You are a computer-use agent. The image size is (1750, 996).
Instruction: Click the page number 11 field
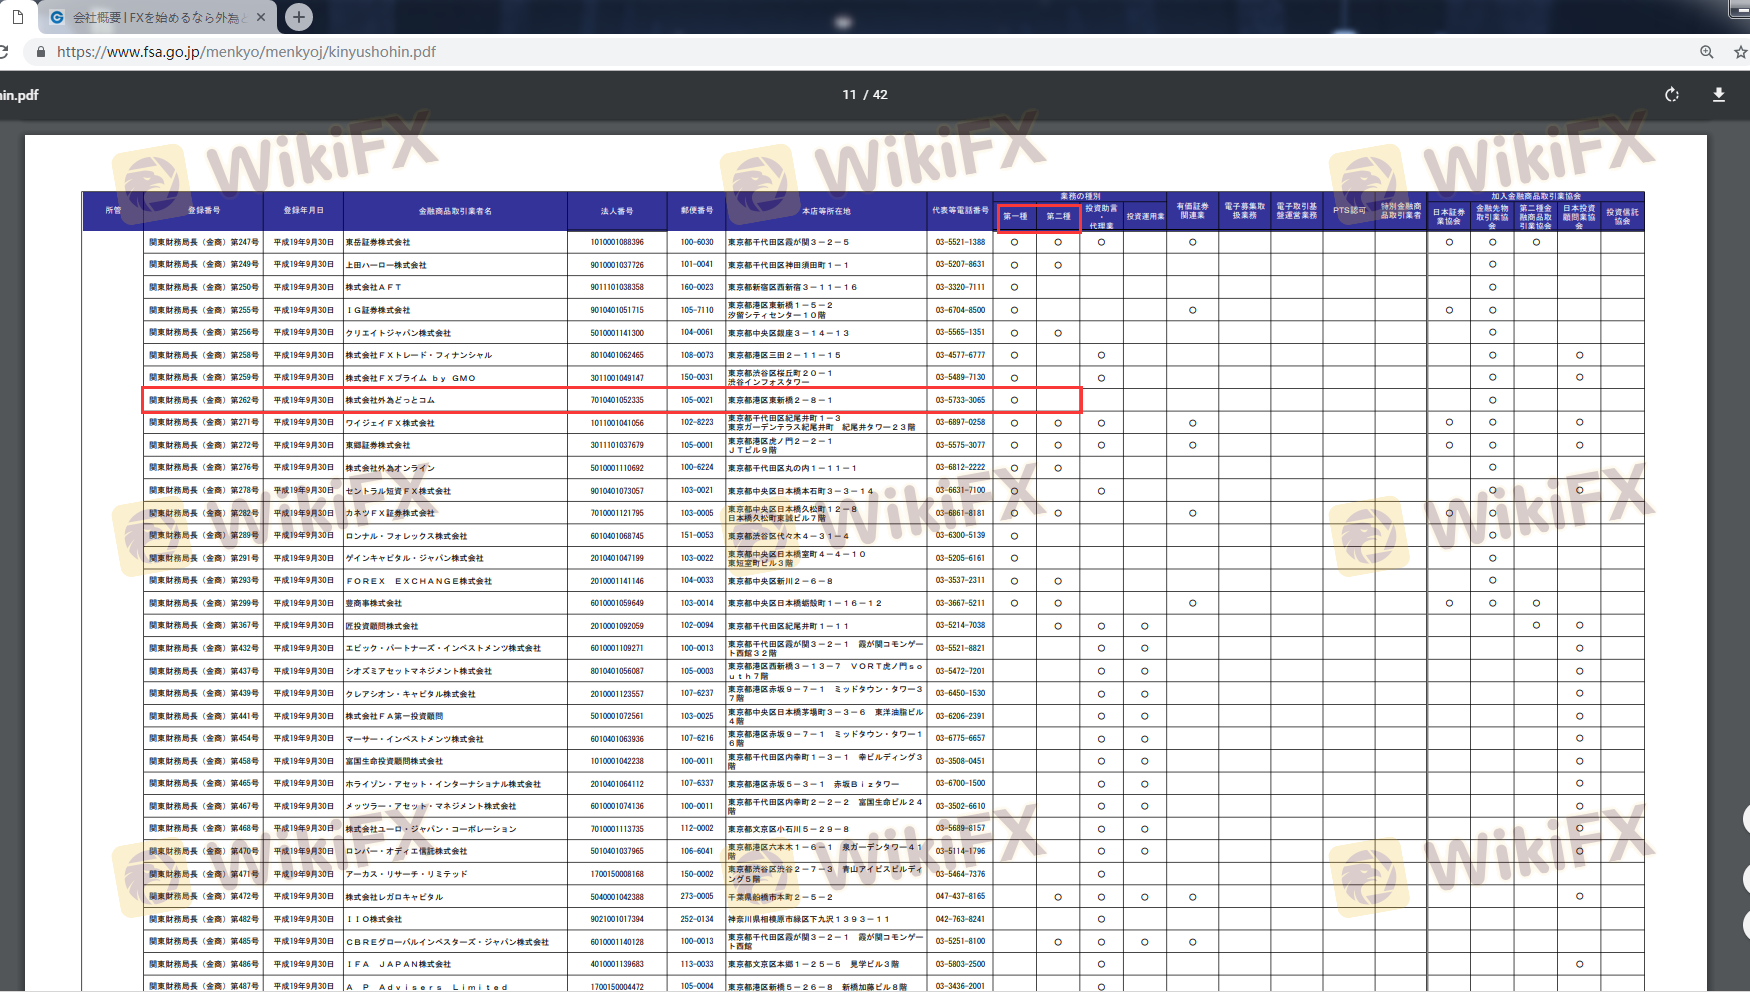click(849, 95)
